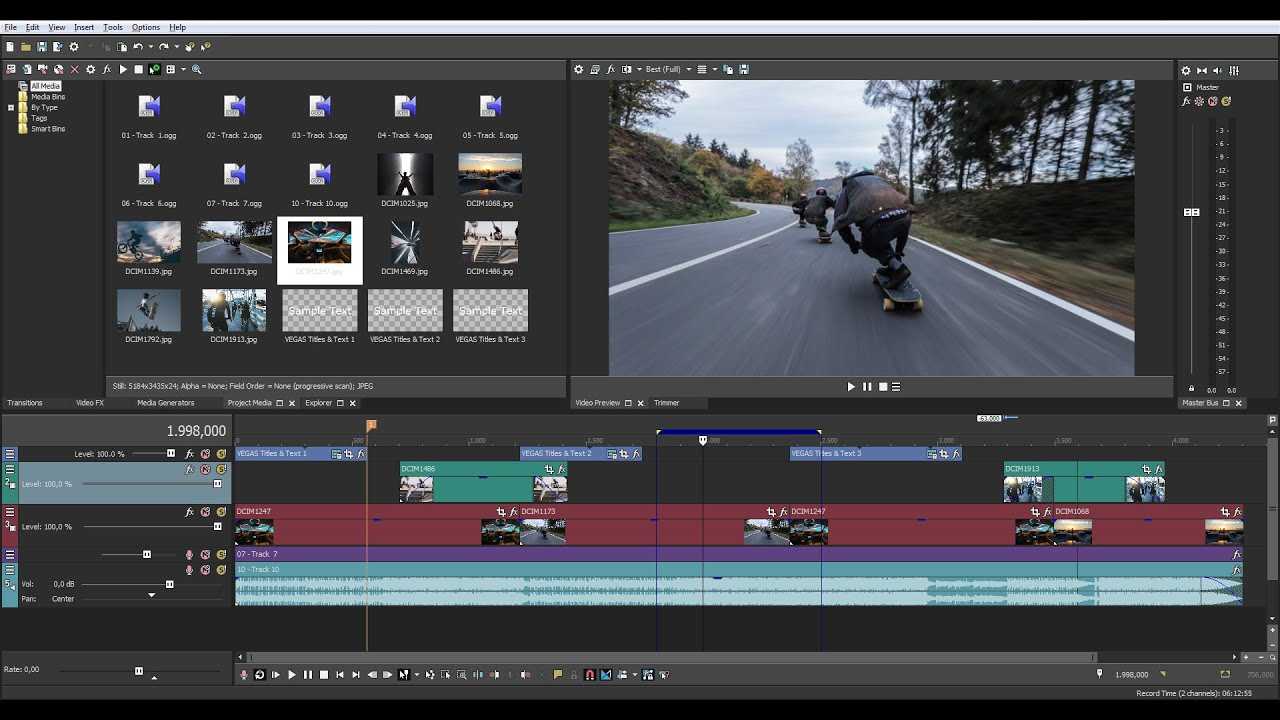Start media preview in Project Media toolbar
Viewport: 1280px width, 720px height.
point(123,69)
